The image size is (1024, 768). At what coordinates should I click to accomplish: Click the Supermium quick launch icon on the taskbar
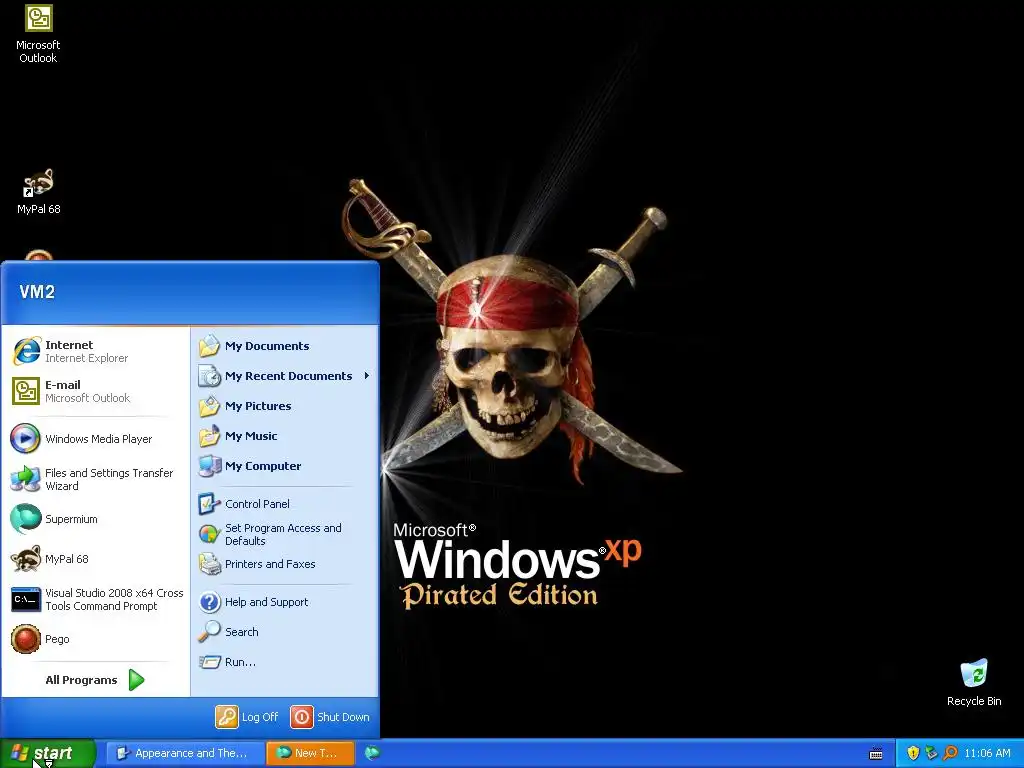click(372, 753)
